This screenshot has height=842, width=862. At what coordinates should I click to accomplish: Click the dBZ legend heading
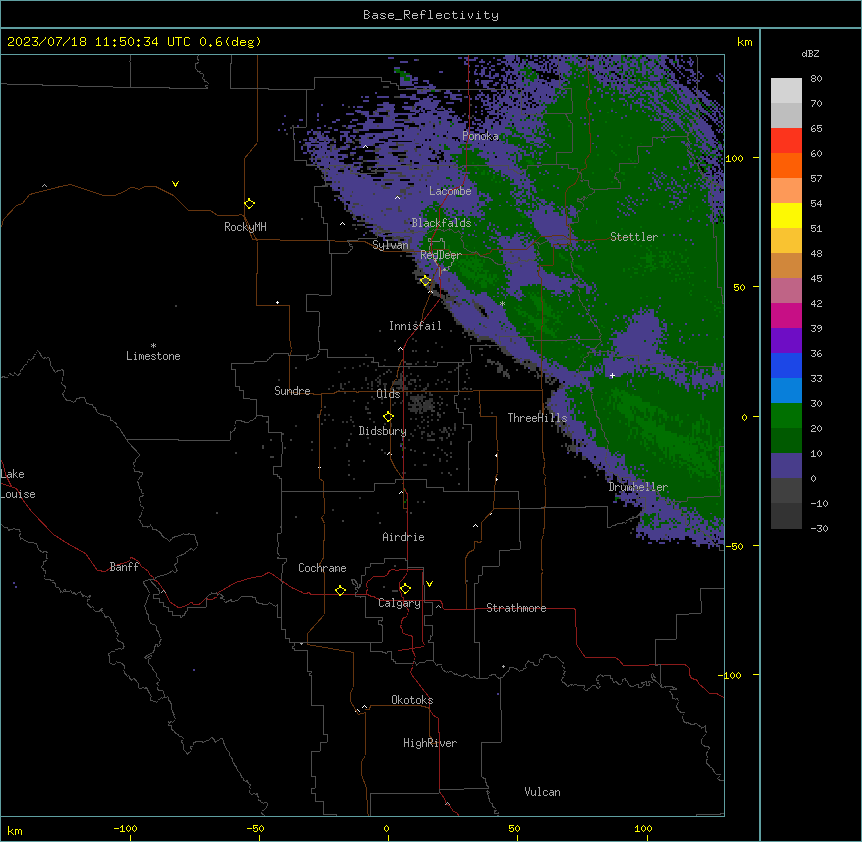tap(810, 53)
